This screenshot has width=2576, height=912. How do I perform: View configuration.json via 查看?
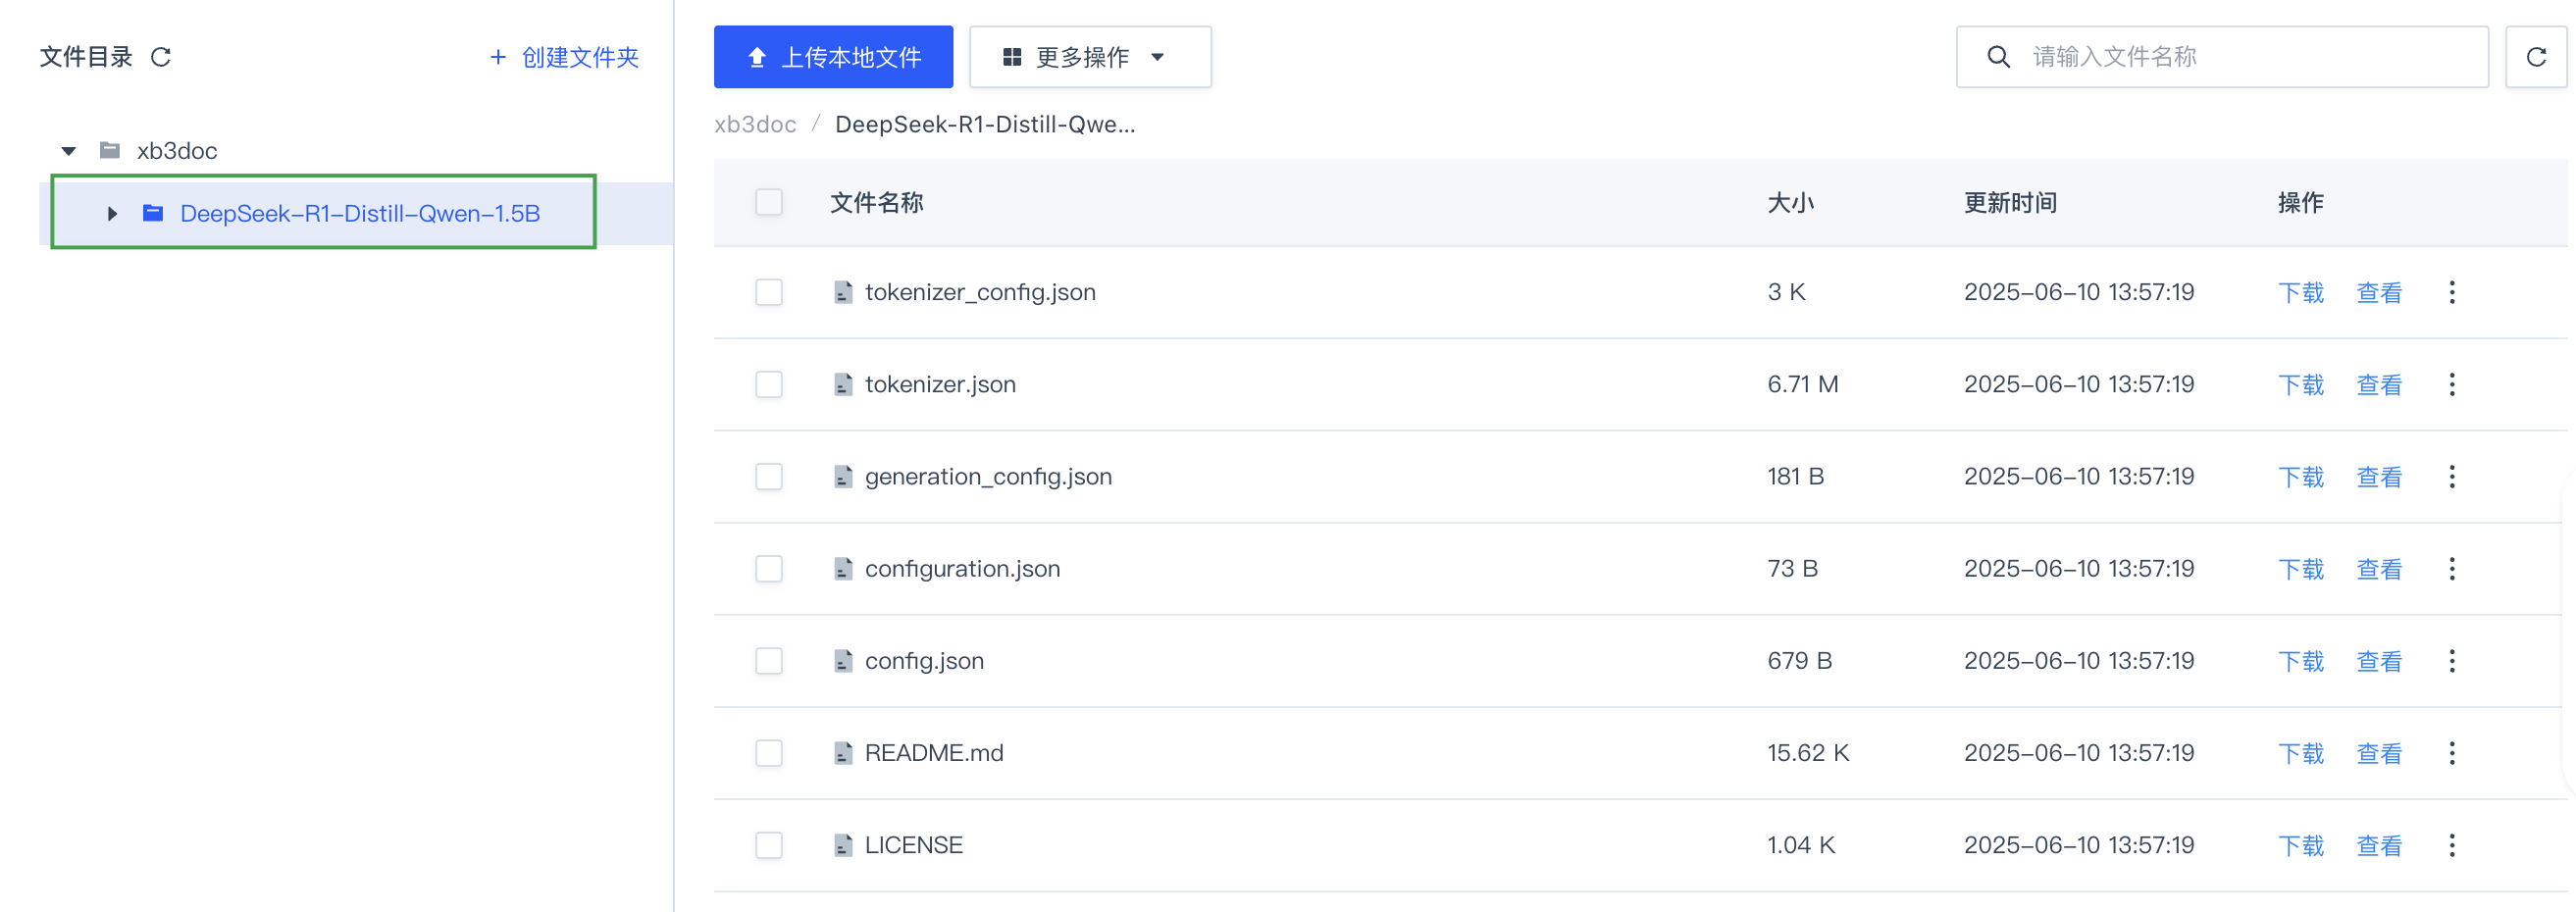[x=2379, y=569]
